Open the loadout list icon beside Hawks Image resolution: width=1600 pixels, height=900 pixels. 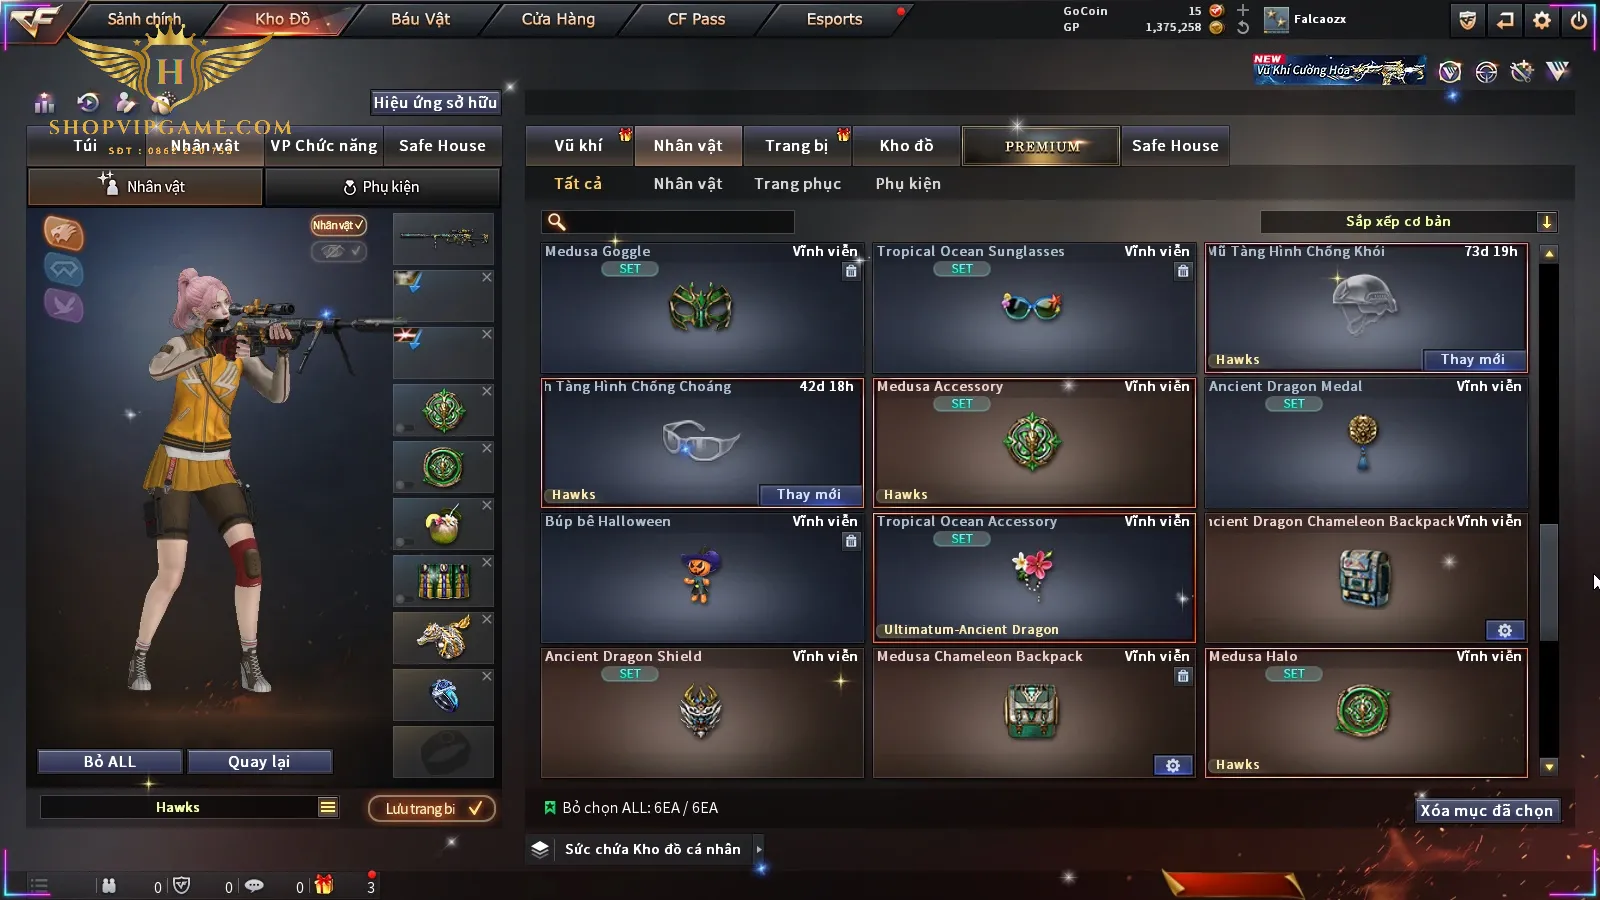[328, 807]
